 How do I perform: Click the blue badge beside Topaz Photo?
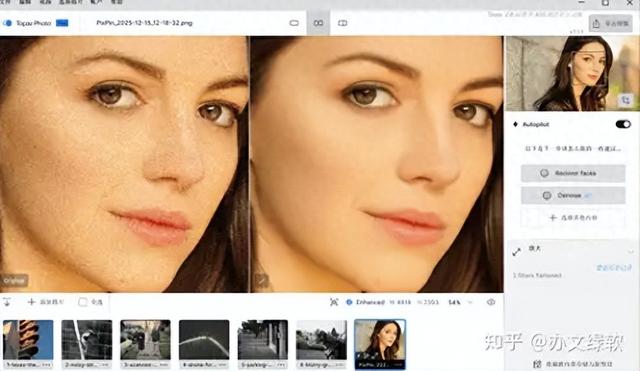tap(62, 23)
